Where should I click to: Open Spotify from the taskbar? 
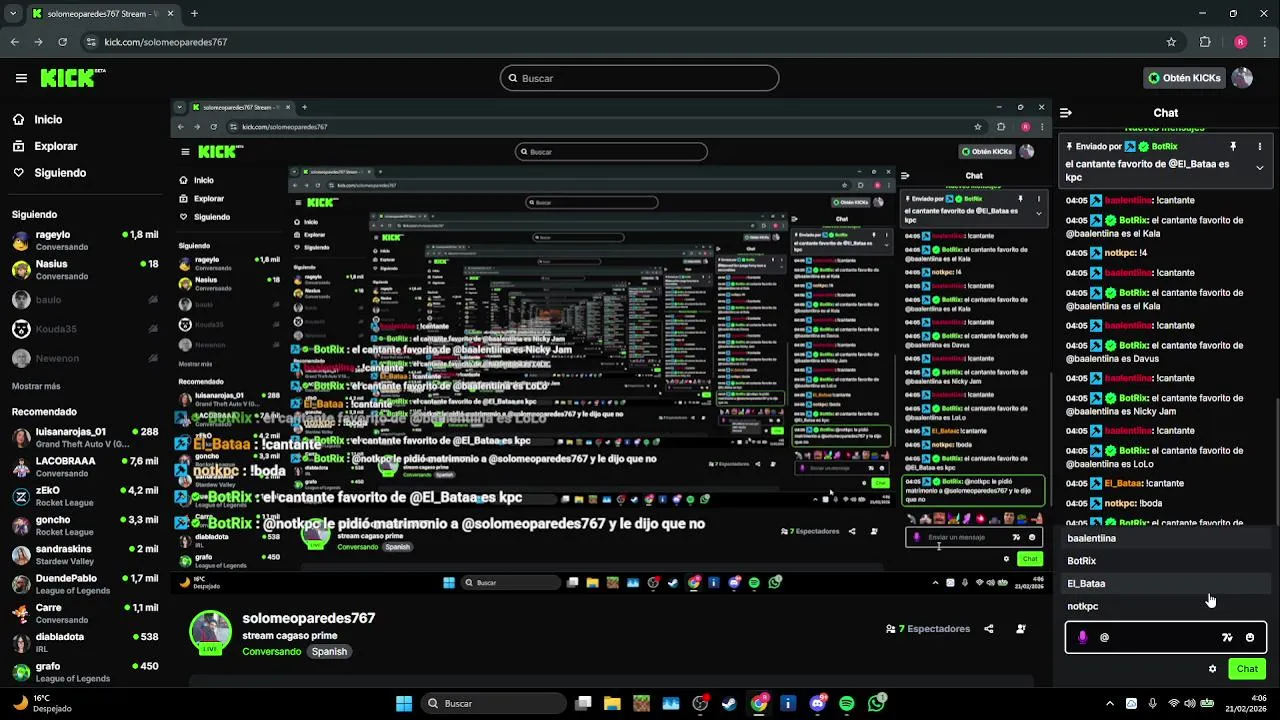tap(847, 704)
